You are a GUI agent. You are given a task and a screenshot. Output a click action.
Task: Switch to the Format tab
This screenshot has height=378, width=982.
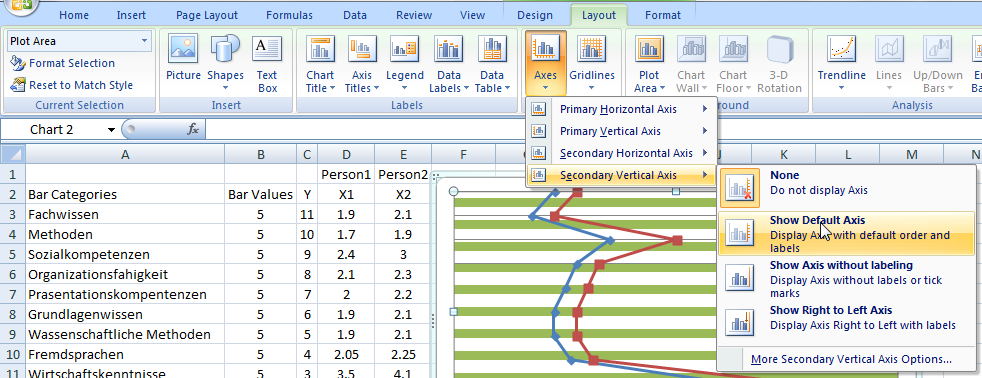(x=662, y=15)
